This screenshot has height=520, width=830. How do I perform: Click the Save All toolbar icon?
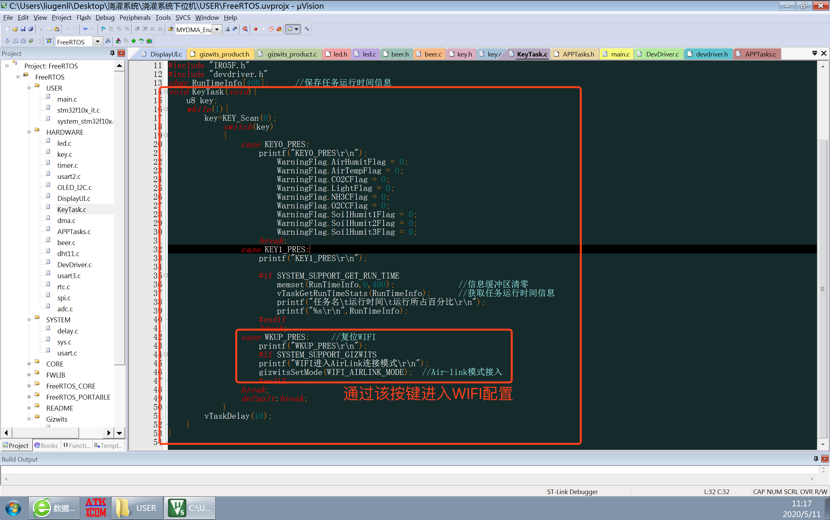click(x=31, y=29)
